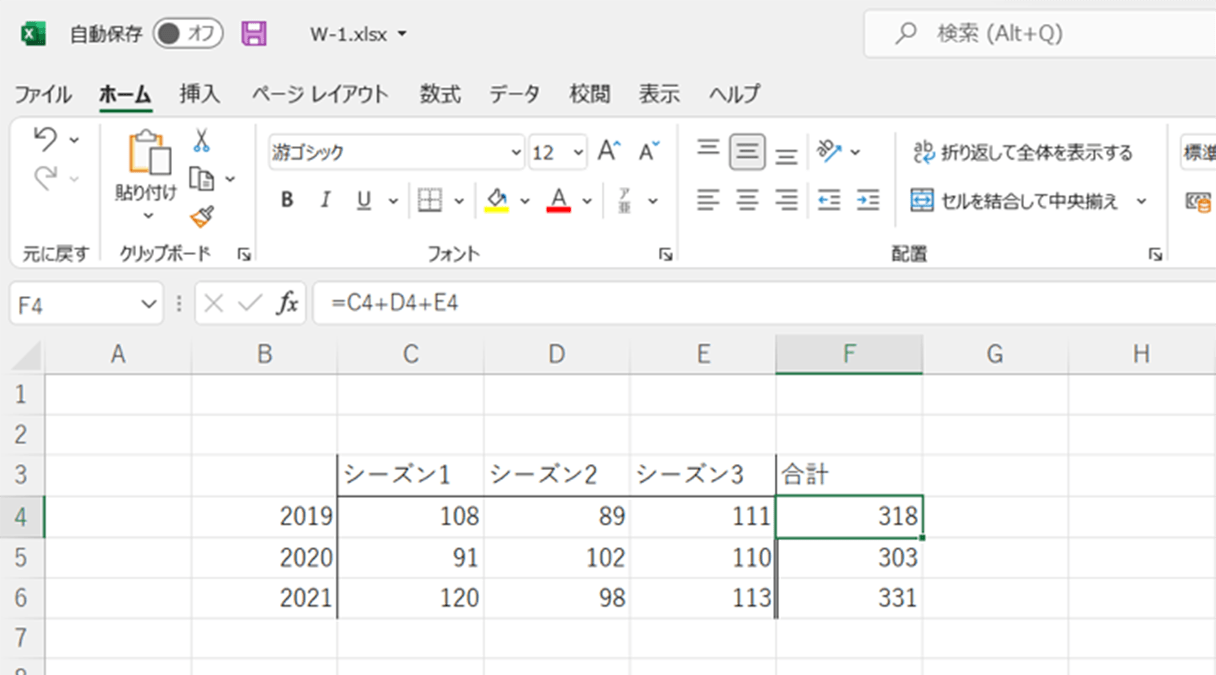1216x675 pixels.
Task: Open the clipboard group dialog launcher
Action: [x=244, y=255]
